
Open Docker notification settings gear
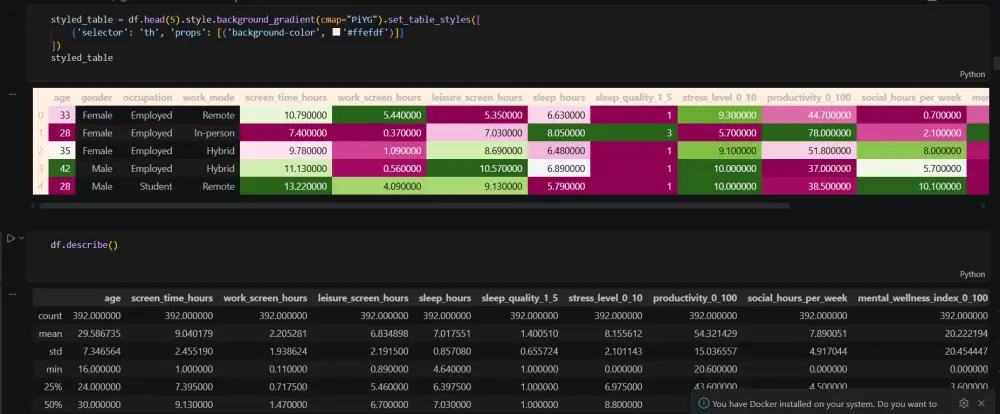coord(964,403)
